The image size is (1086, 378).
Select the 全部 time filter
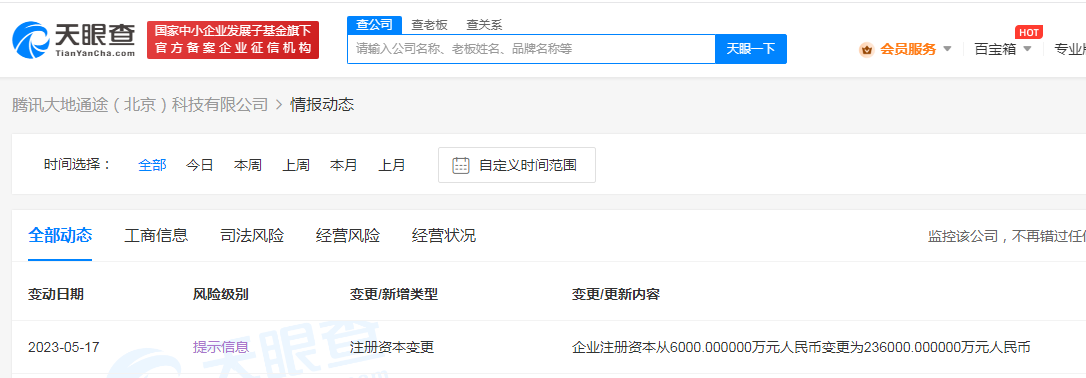(x=152, y=165)
